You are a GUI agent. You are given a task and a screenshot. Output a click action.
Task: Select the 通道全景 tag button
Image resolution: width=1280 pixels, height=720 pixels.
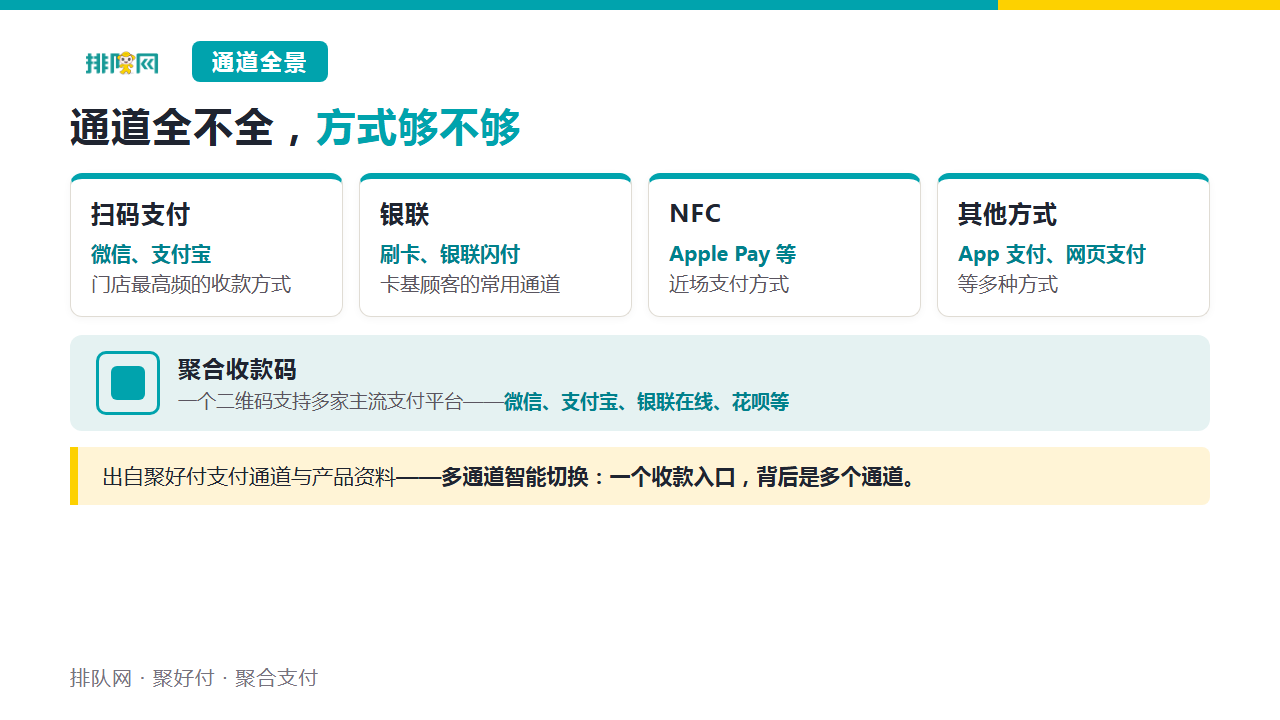(x=260, y=62)
